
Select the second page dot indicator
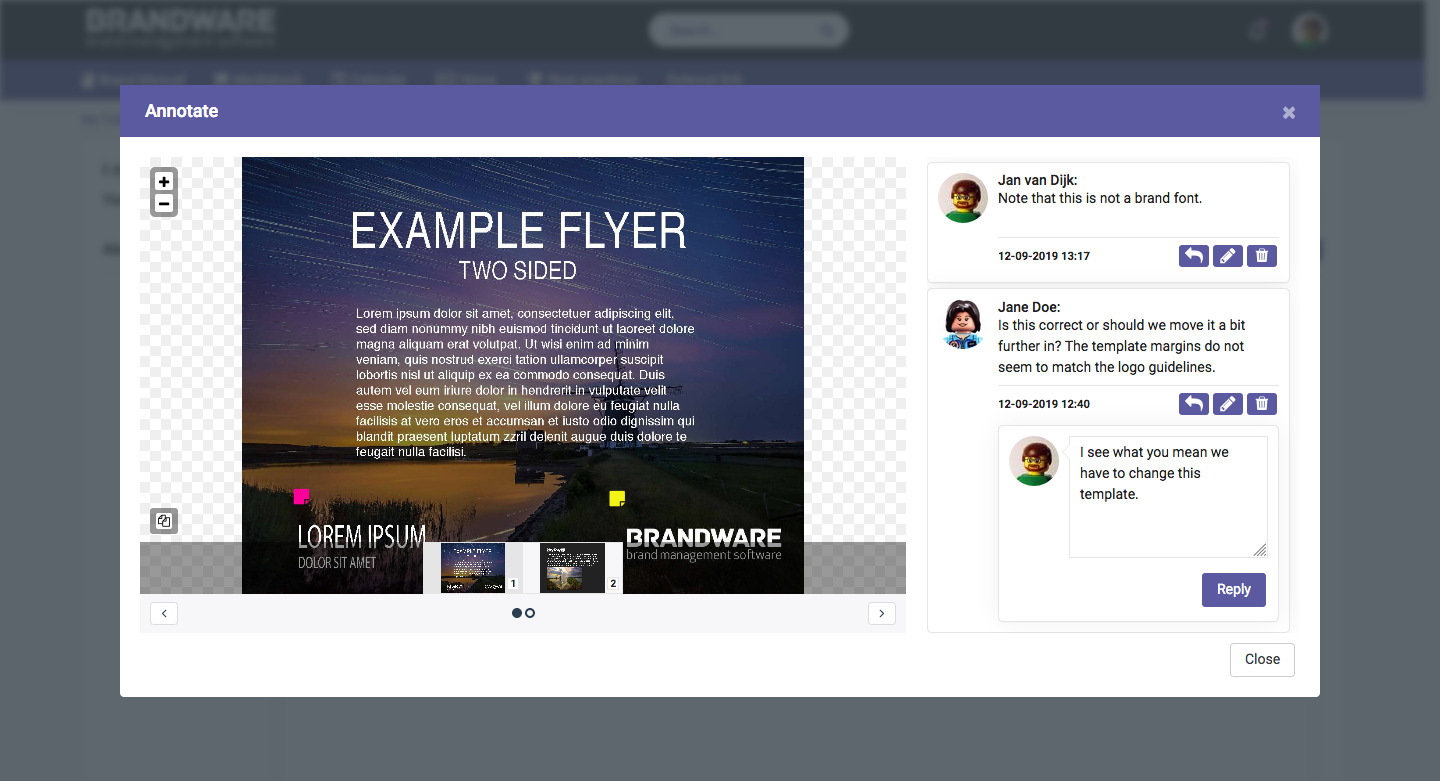530,613
